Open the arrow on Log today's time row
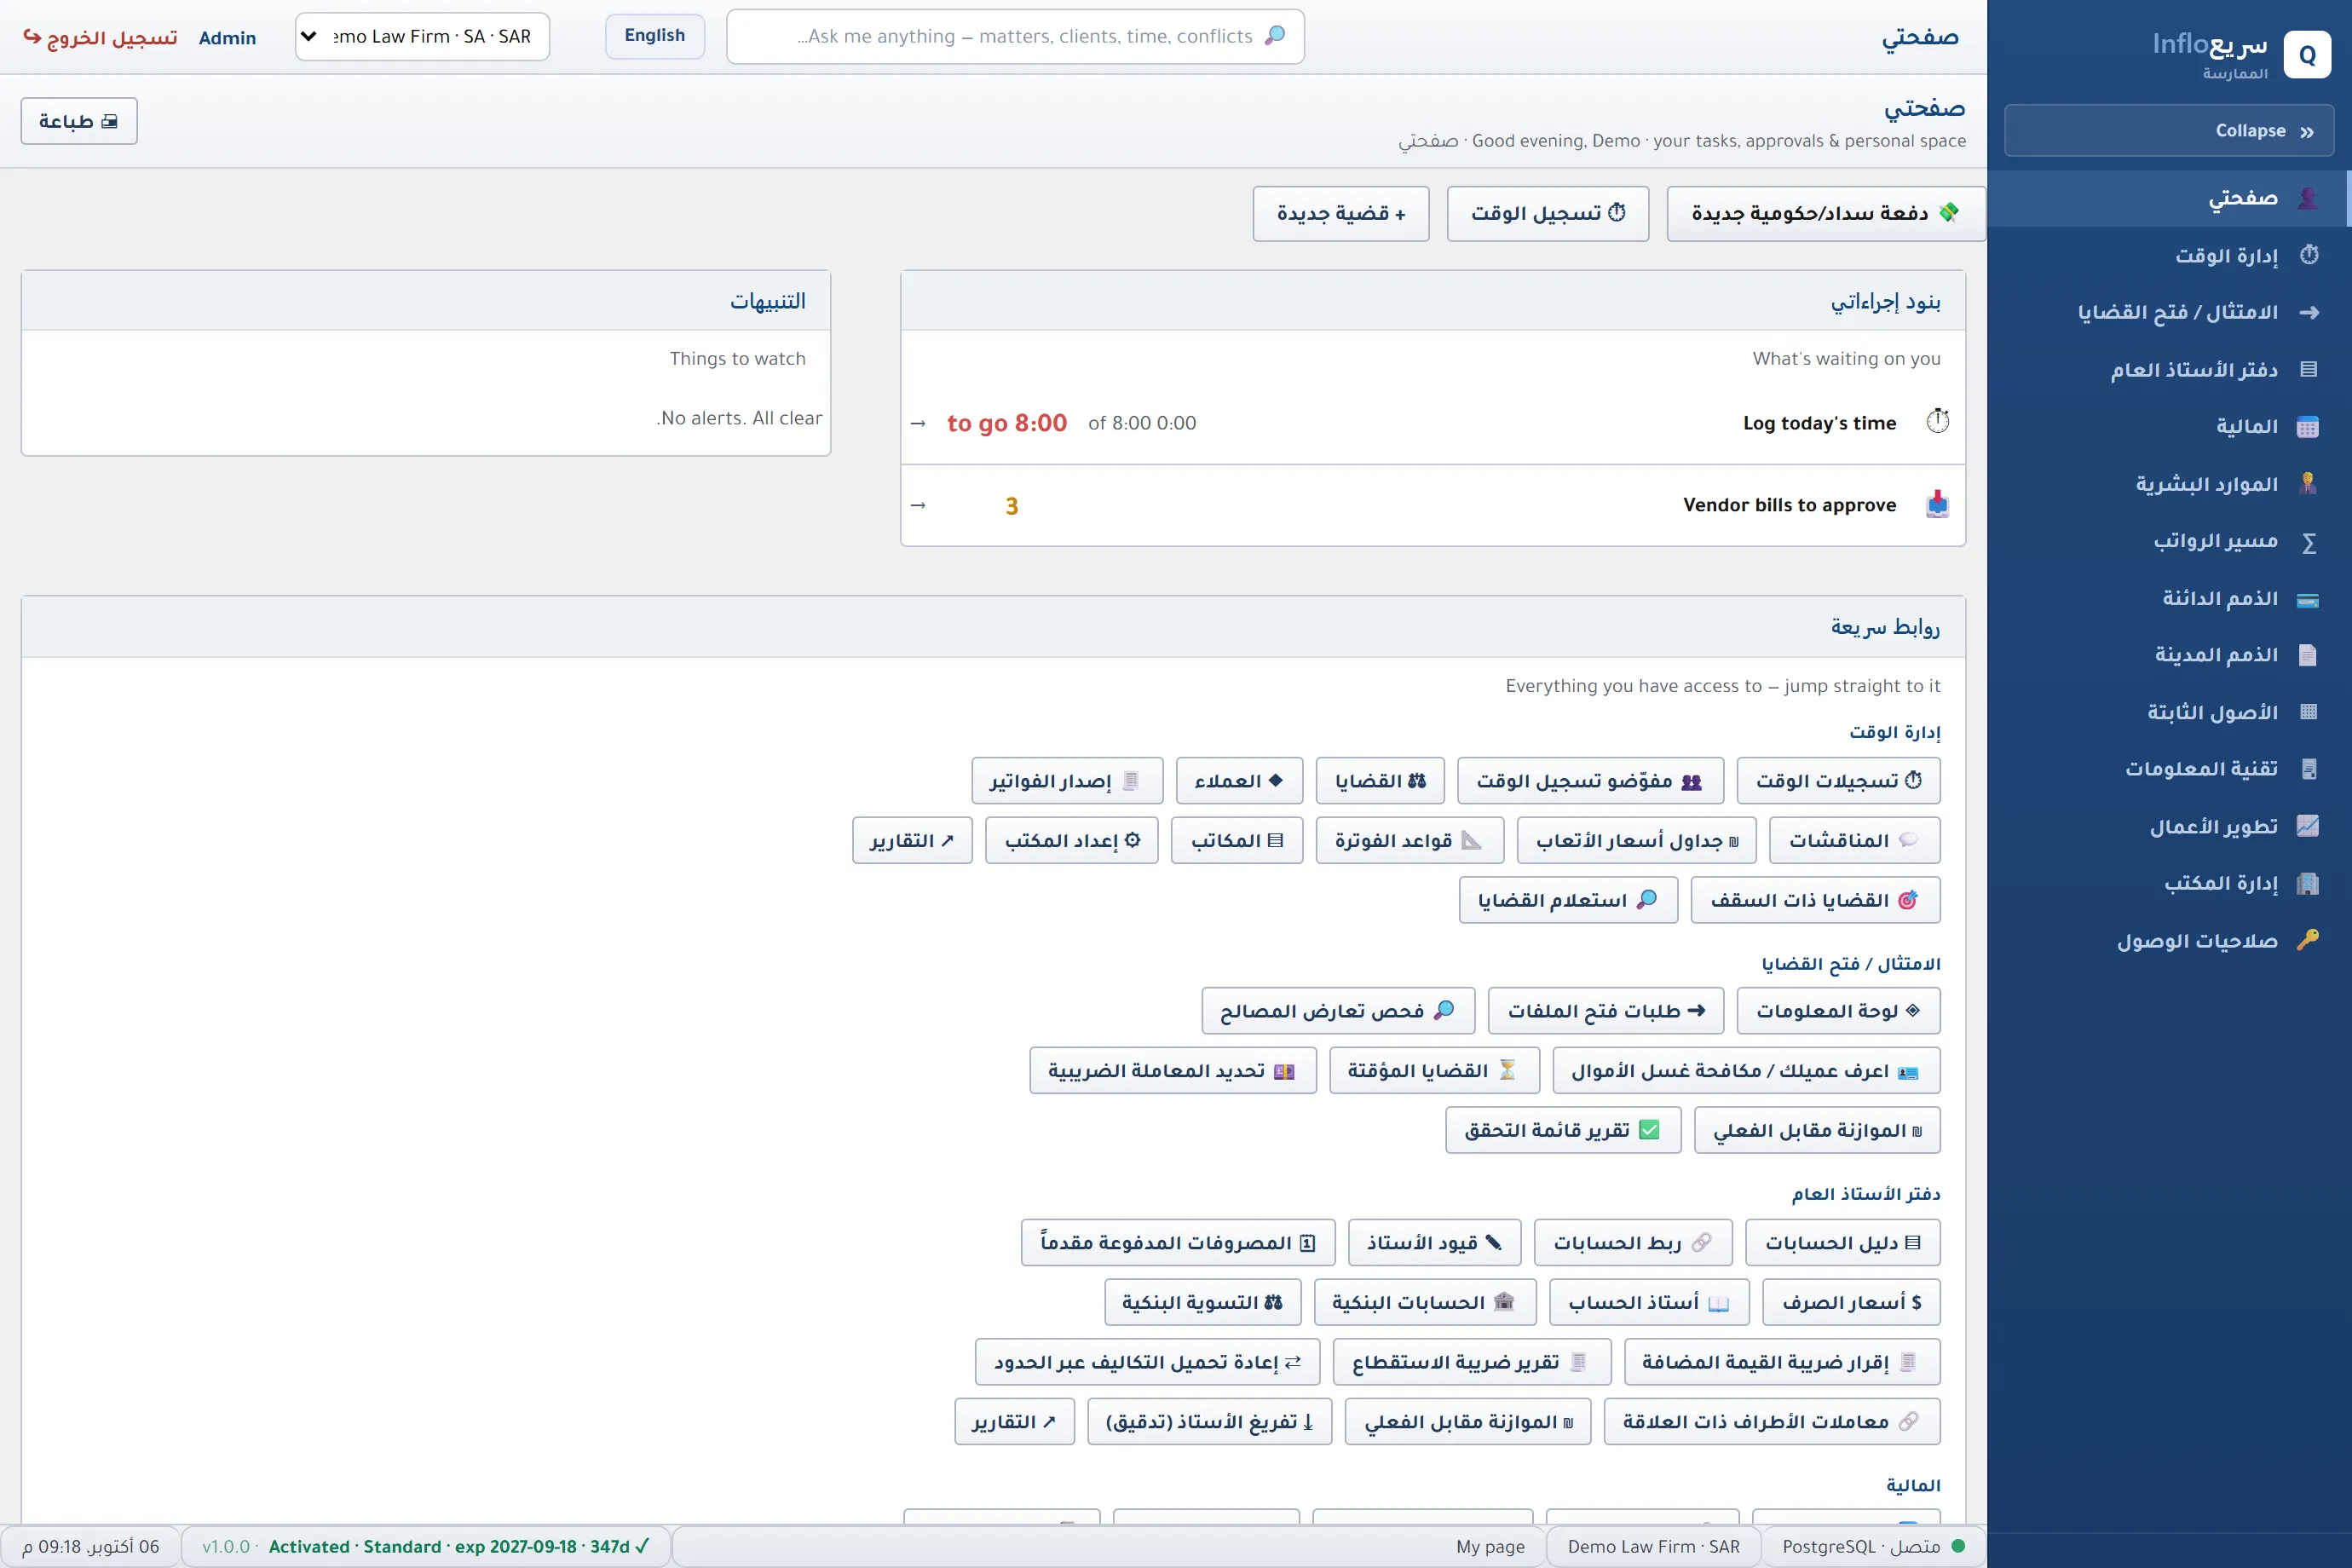 (918, 424)
